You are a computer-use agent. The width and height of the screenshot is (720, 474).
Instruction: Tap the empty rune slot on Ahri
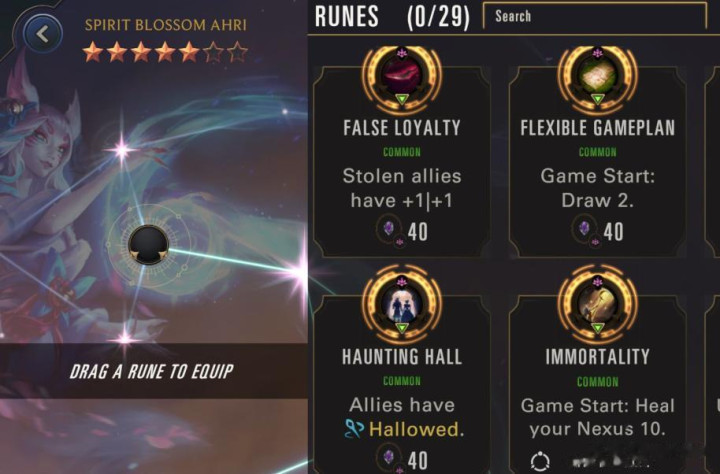tap(148, 245)
